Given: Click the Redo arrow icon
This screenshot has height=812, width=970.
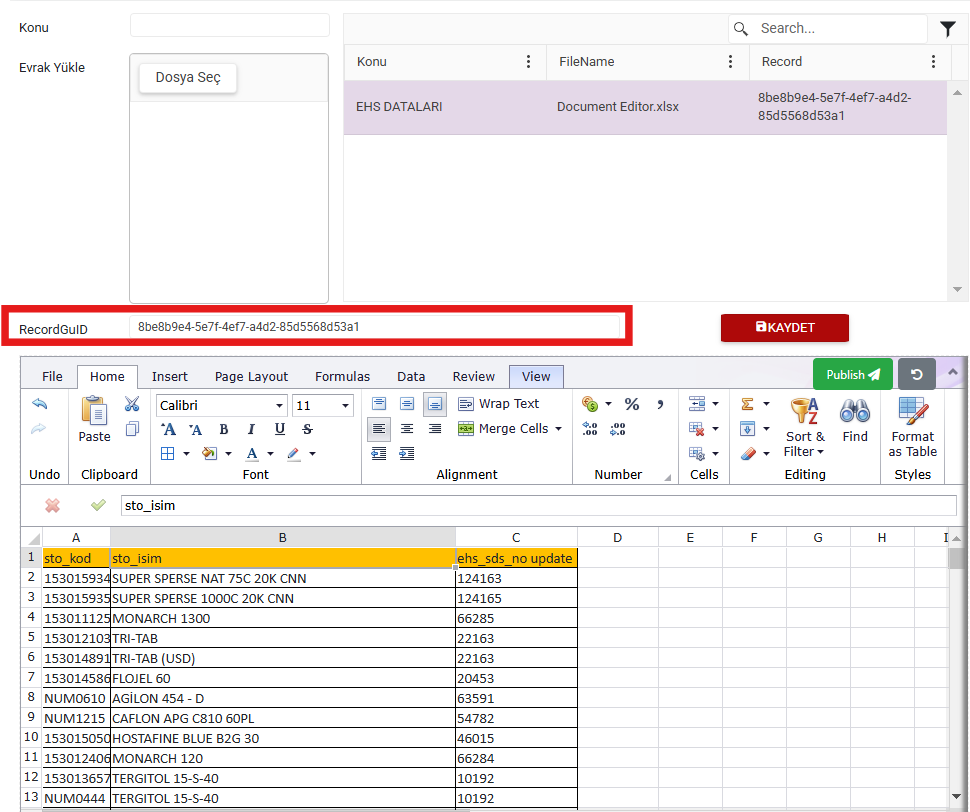Looking at the screenshot, I should pos(39,429).
